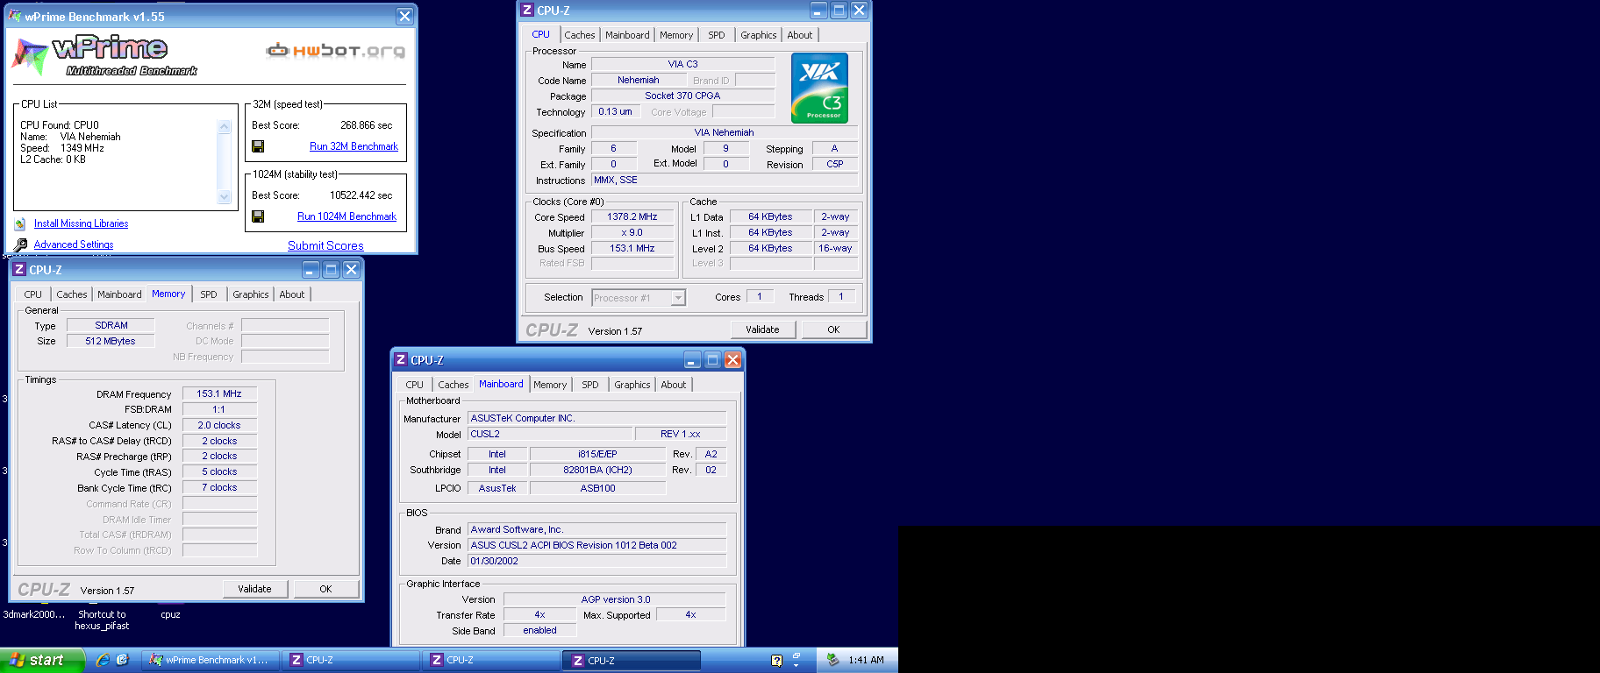The image size is (1600, 673).
Task: Open SPD tab in the processor CPU-Z window
Action: click(716, 35)
